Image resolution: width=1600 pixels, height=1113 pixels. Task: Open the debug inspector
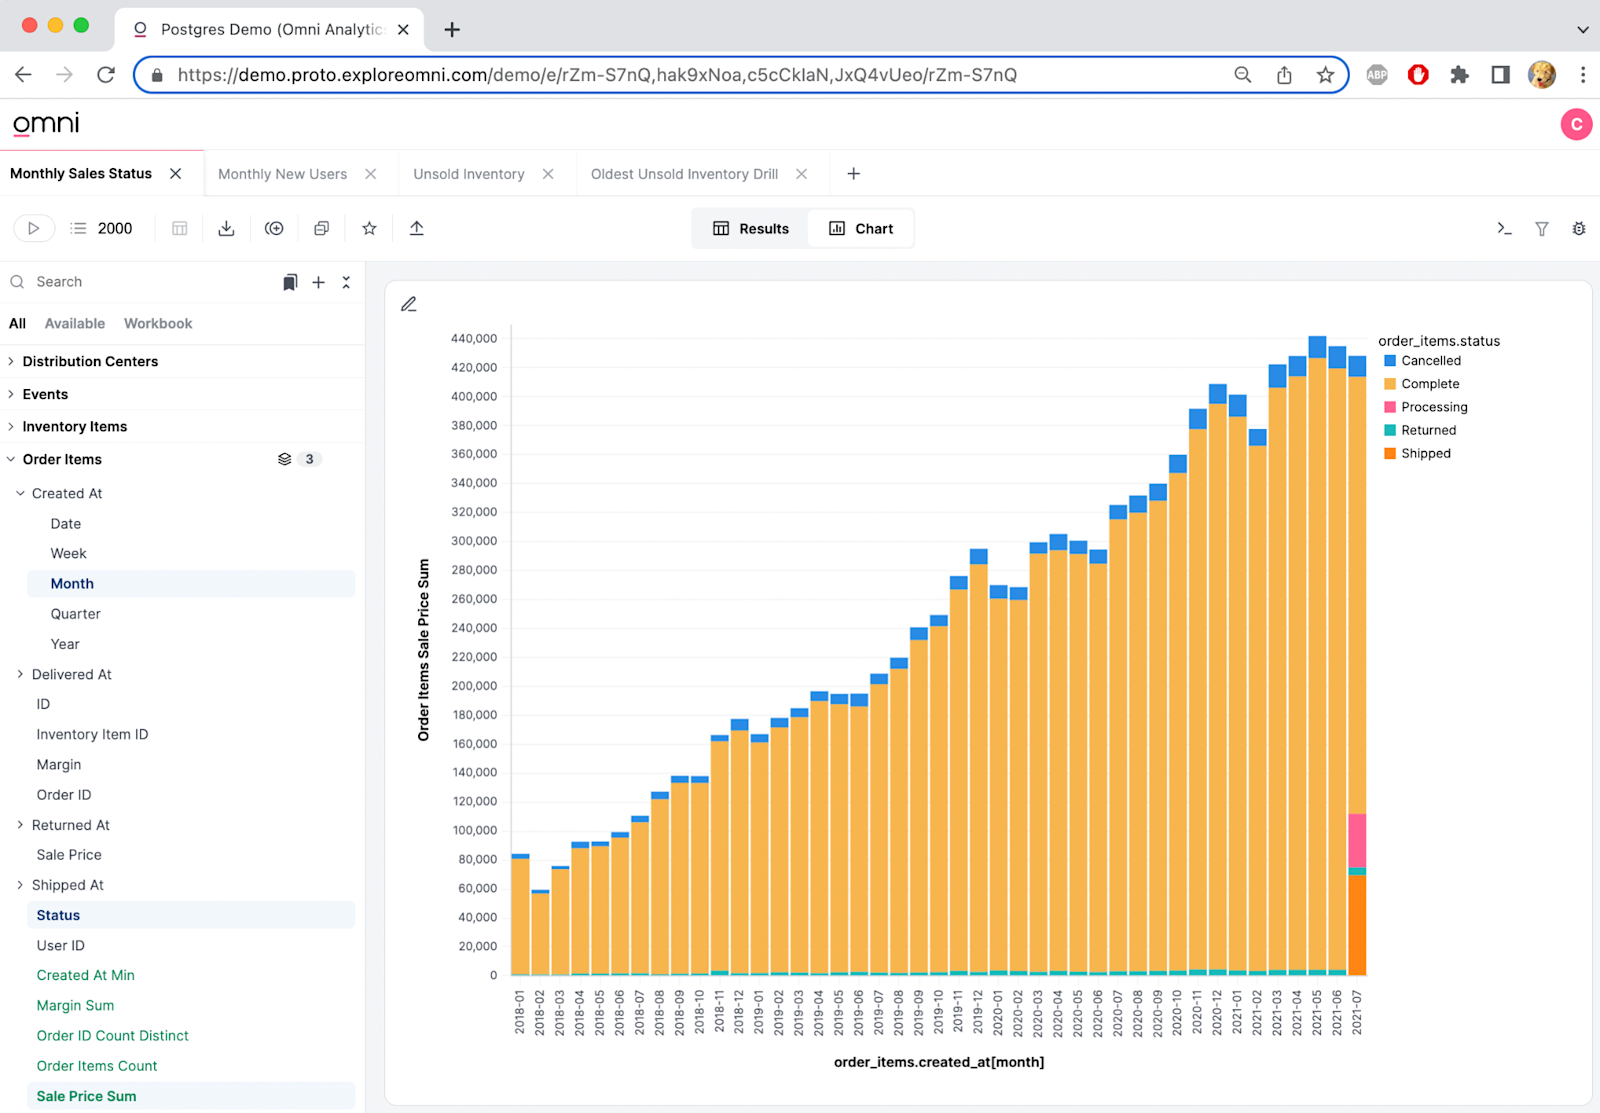[1578, 228]
